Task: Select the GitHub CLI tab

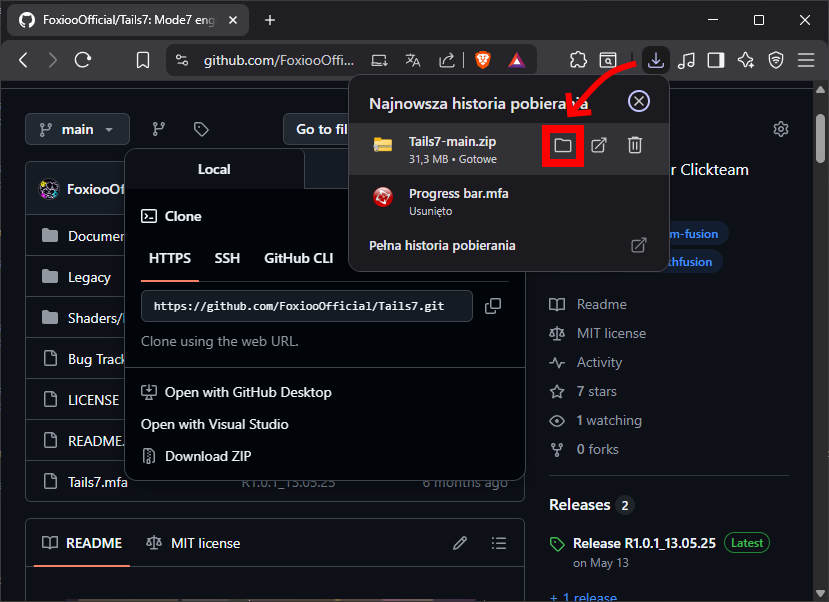Action: coord(298,258)
